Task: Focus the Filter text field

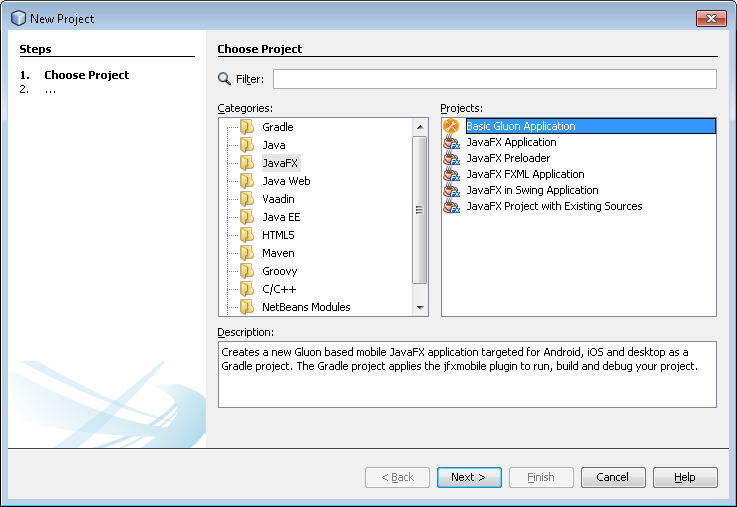Action: click(494, 79)
